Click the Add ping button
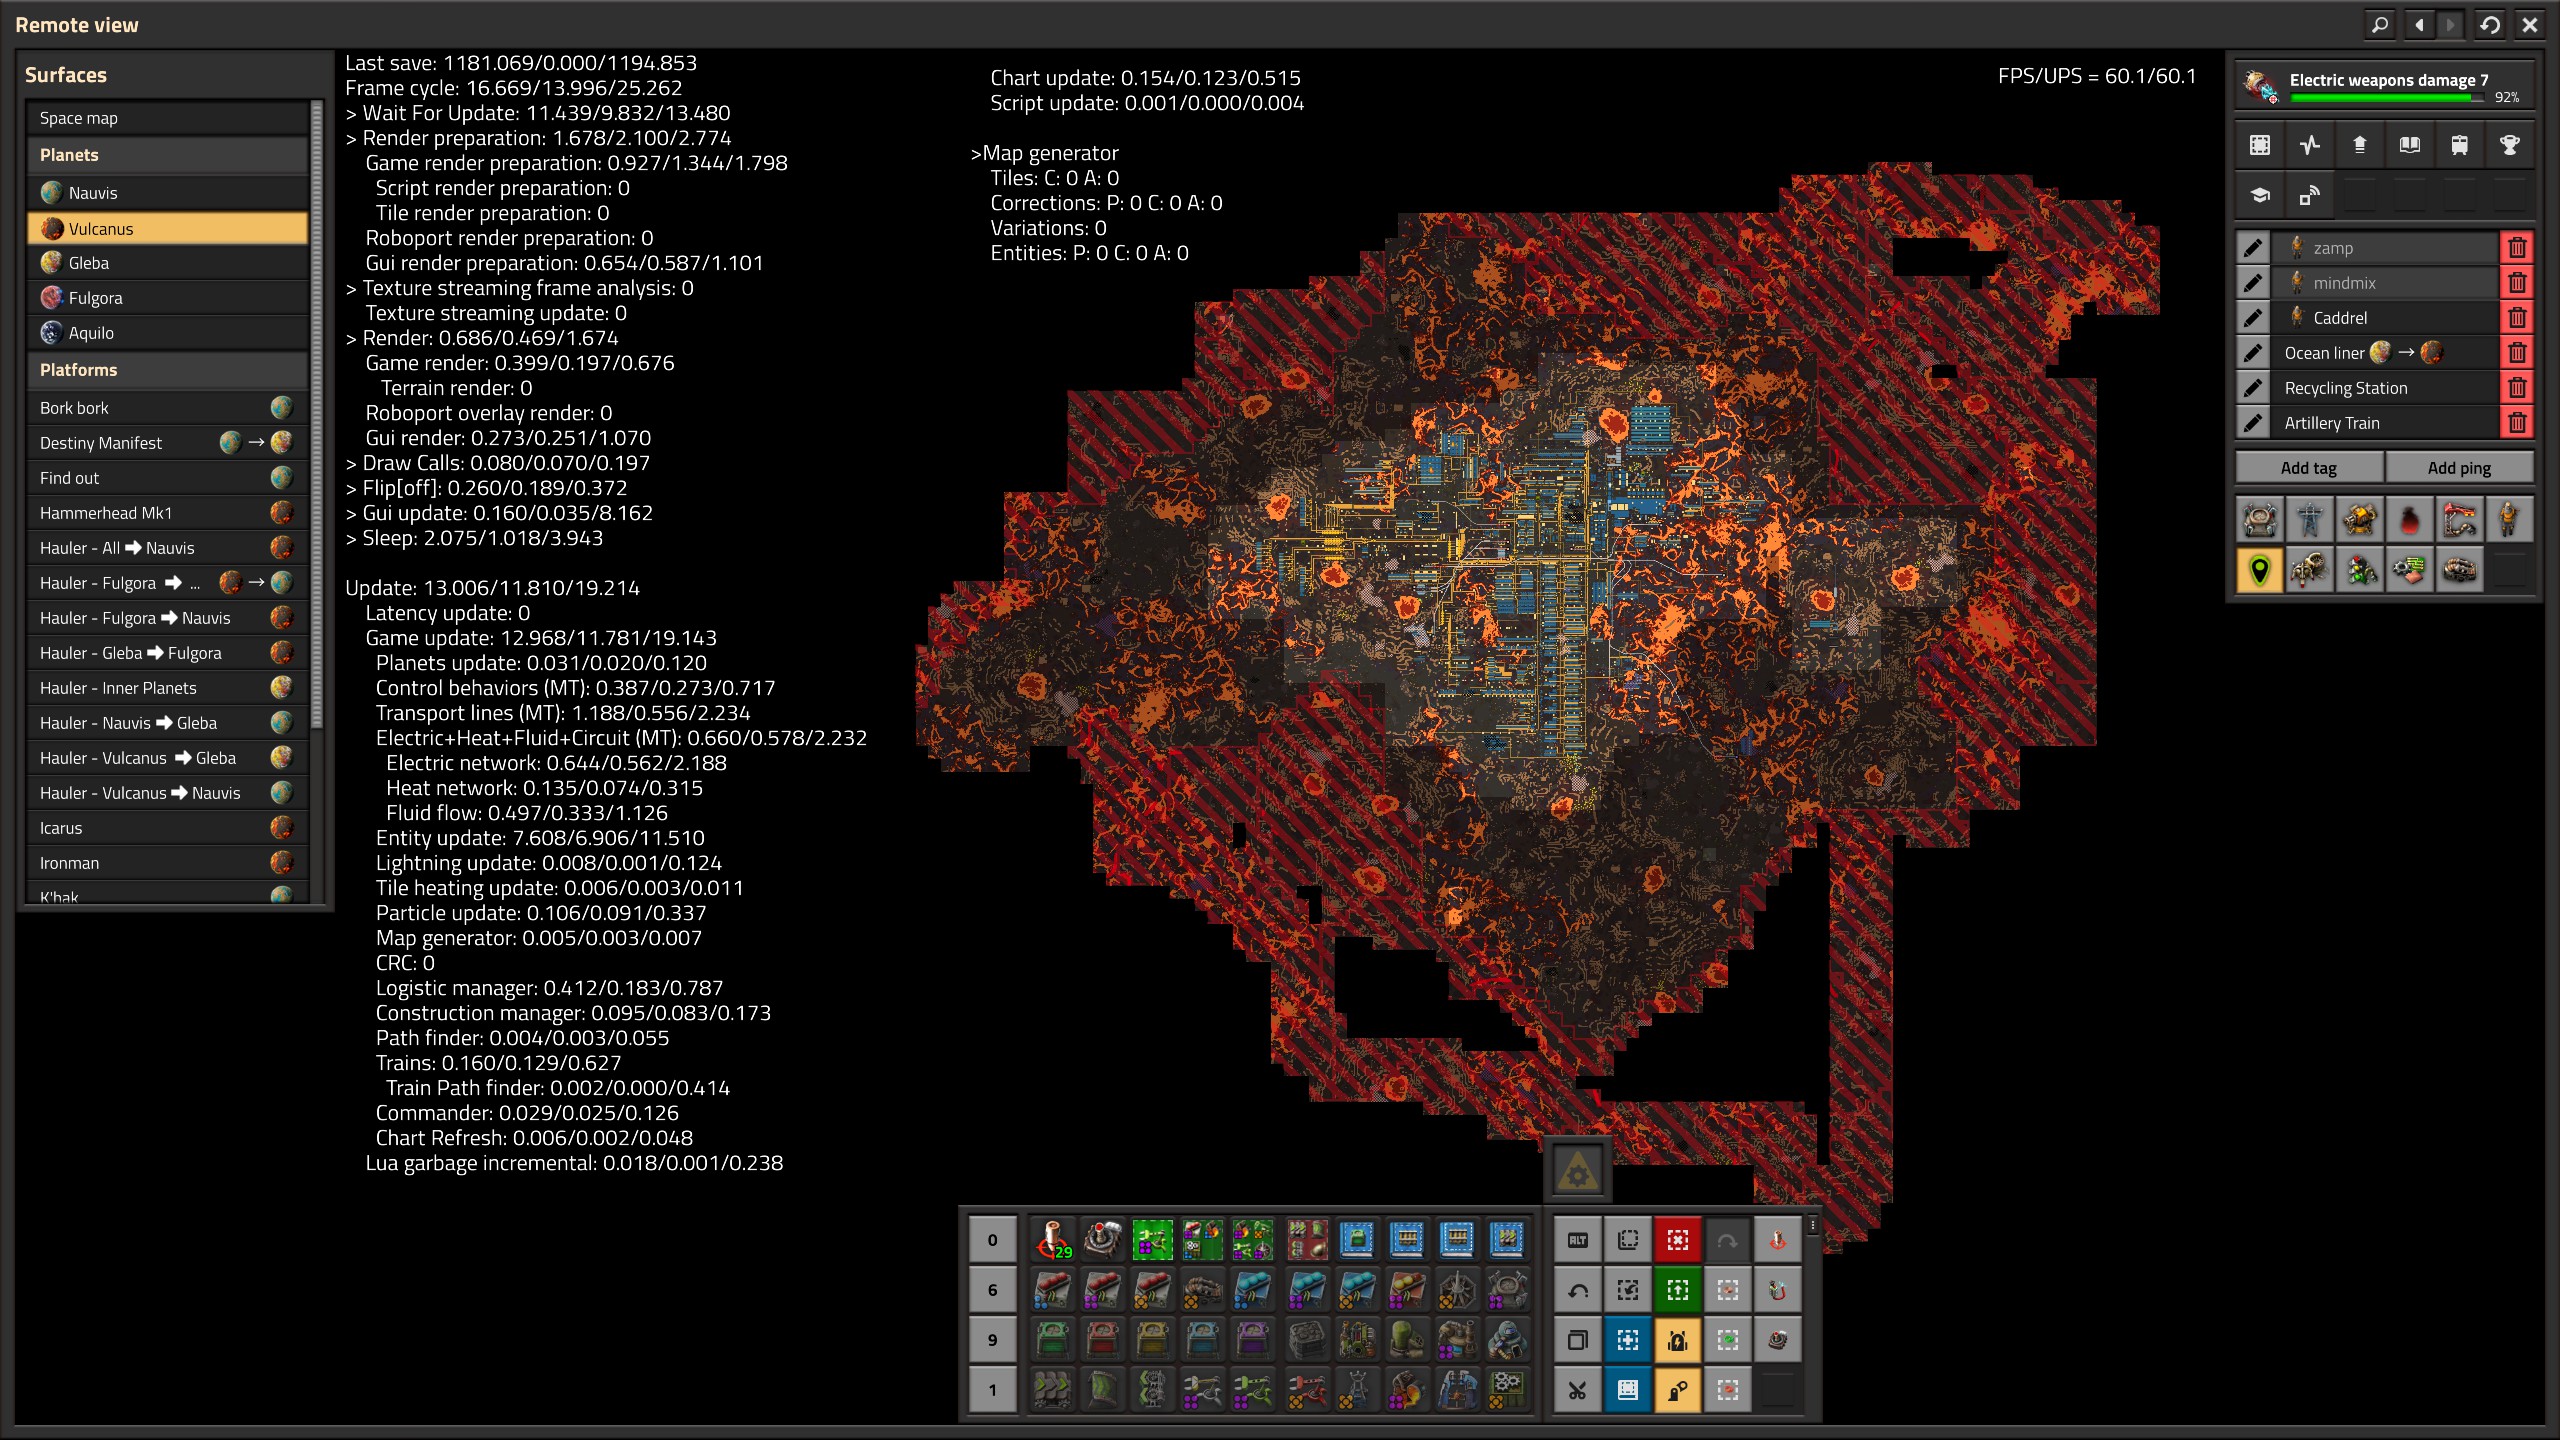The width and height of the screenshot is (2560, 1440). click(2459, 468)
